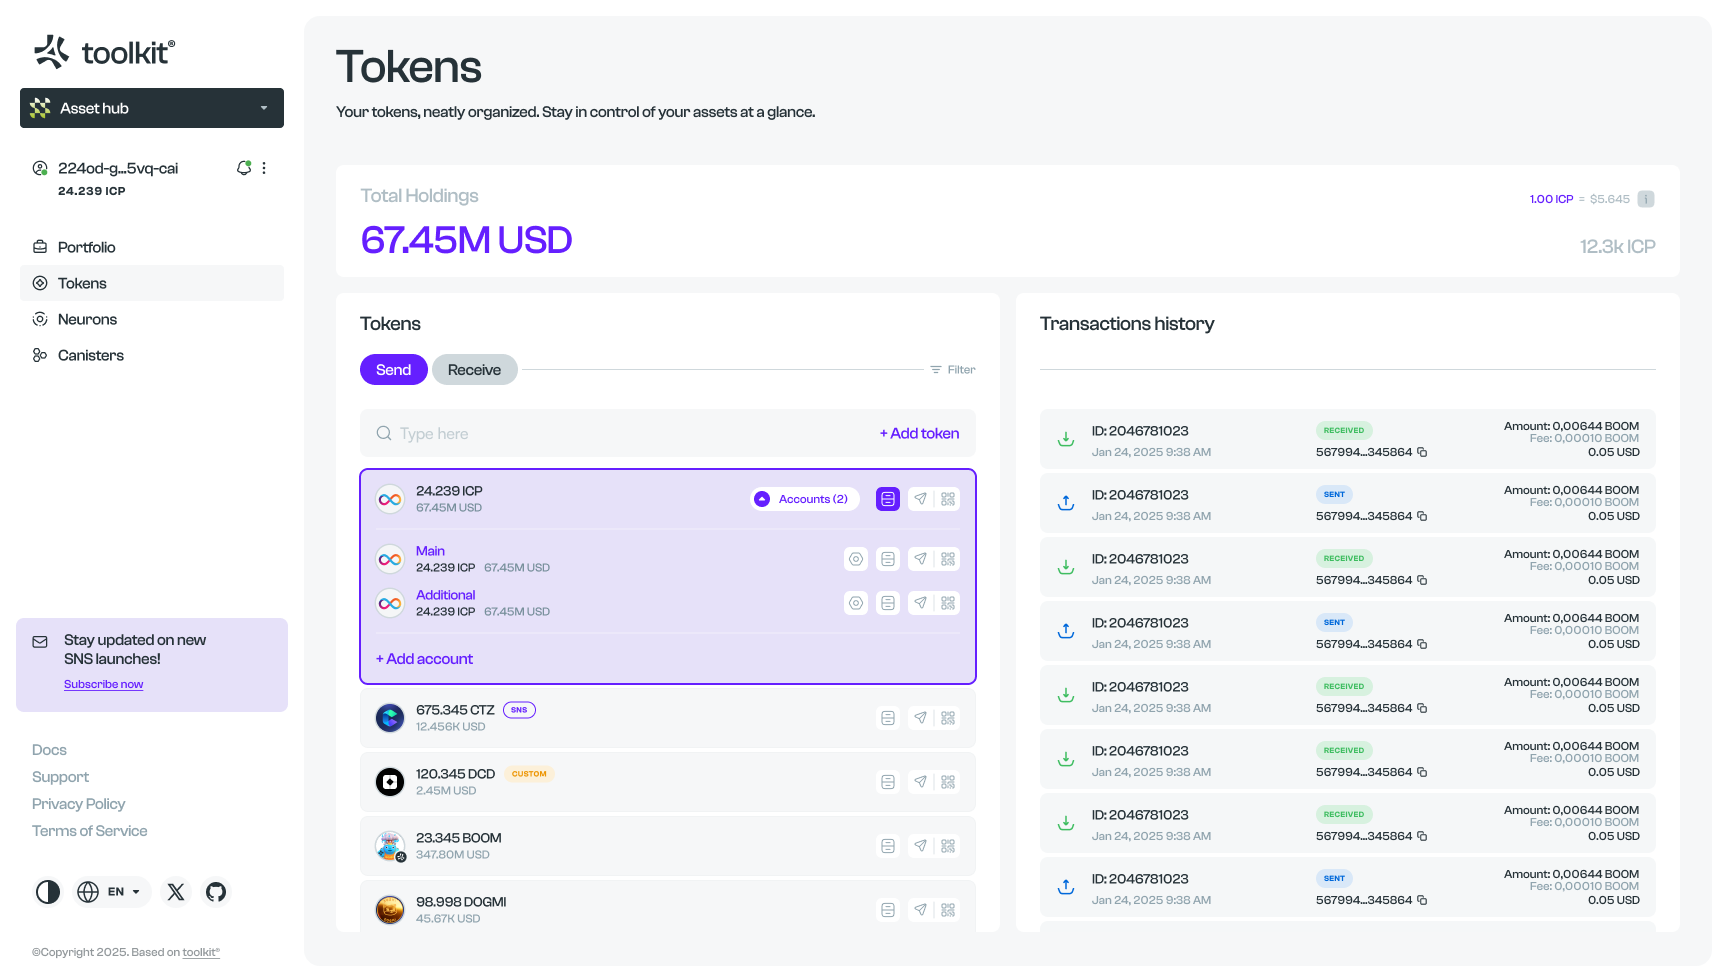Click send icon in DCD token row
This screenshot has height=980, width=1728.
[920, 782]
